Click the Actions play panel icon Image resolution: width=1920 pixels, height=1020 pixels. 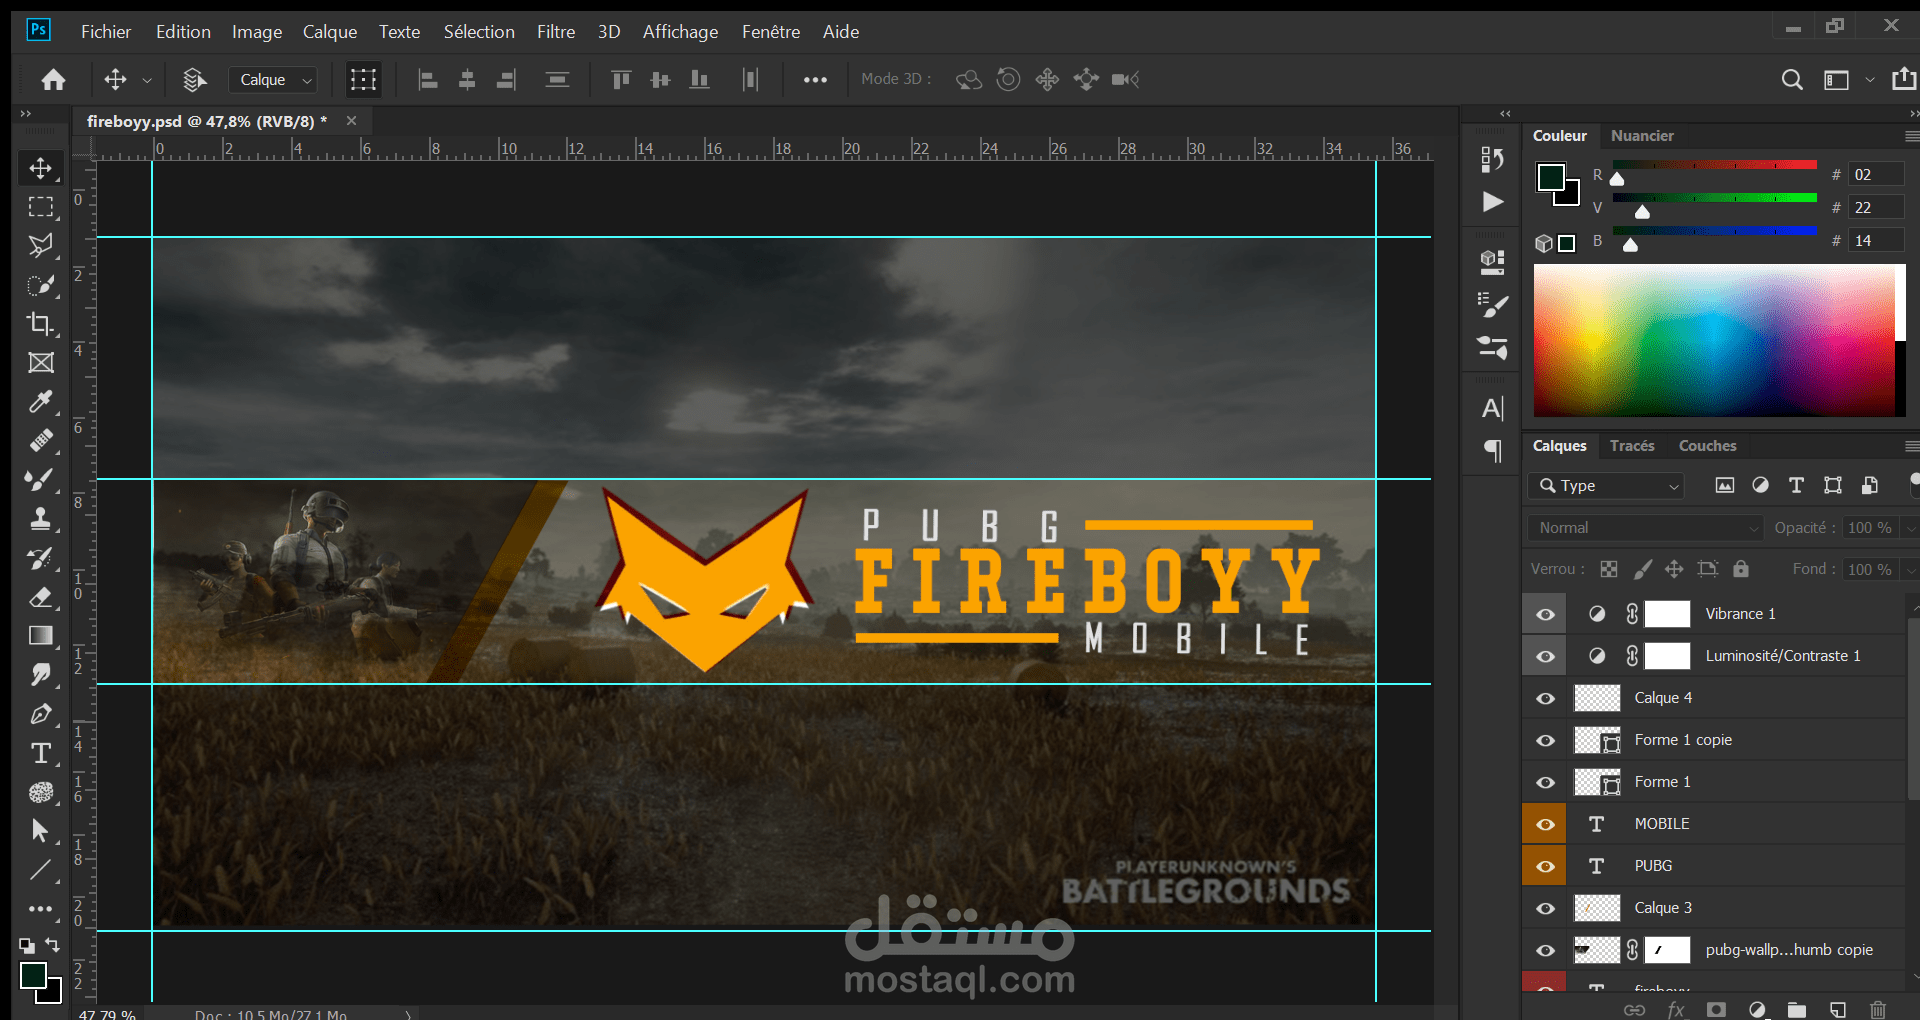coord(1493,202)
